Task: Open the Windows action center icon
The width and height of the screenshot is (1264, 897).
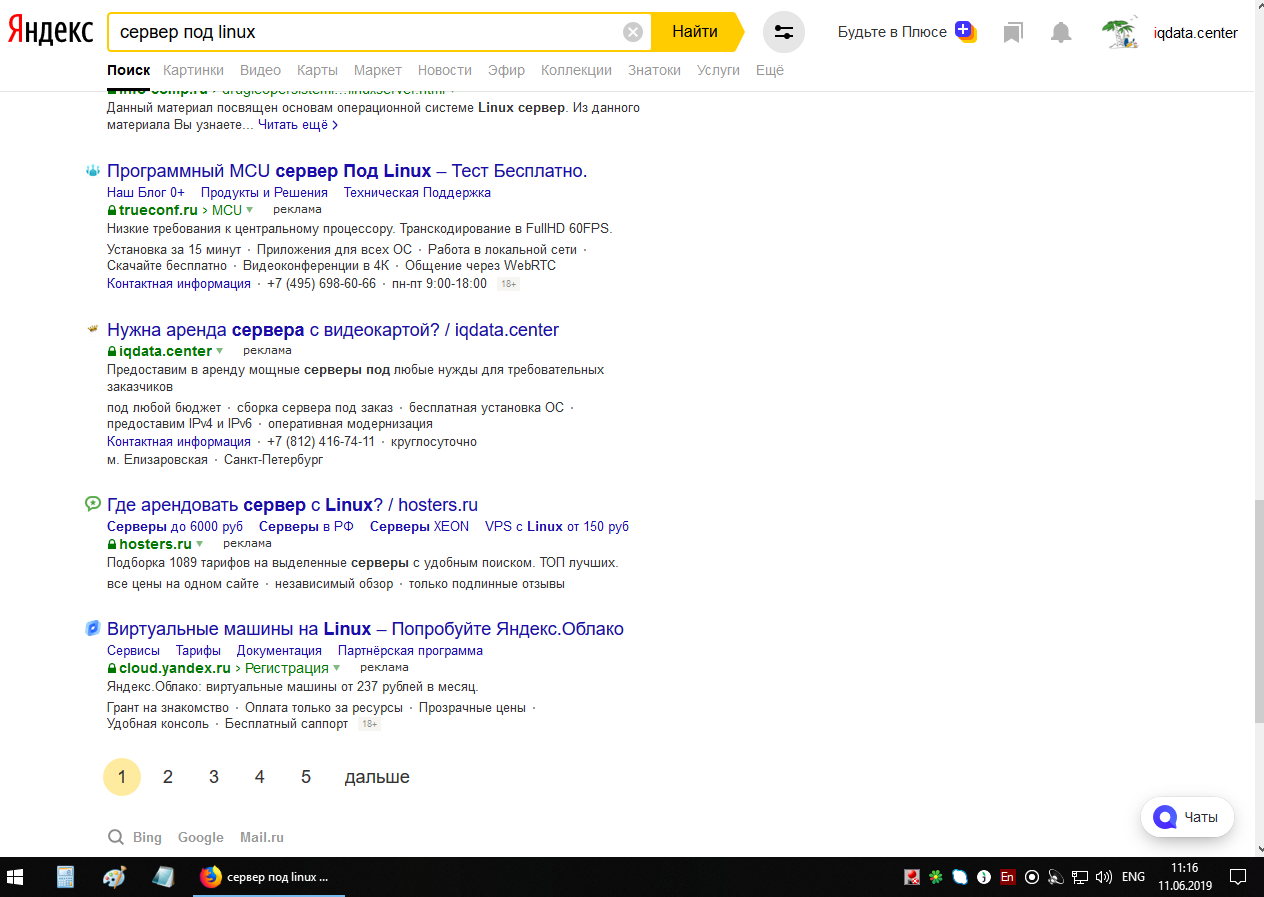Action: (1238, 877)
